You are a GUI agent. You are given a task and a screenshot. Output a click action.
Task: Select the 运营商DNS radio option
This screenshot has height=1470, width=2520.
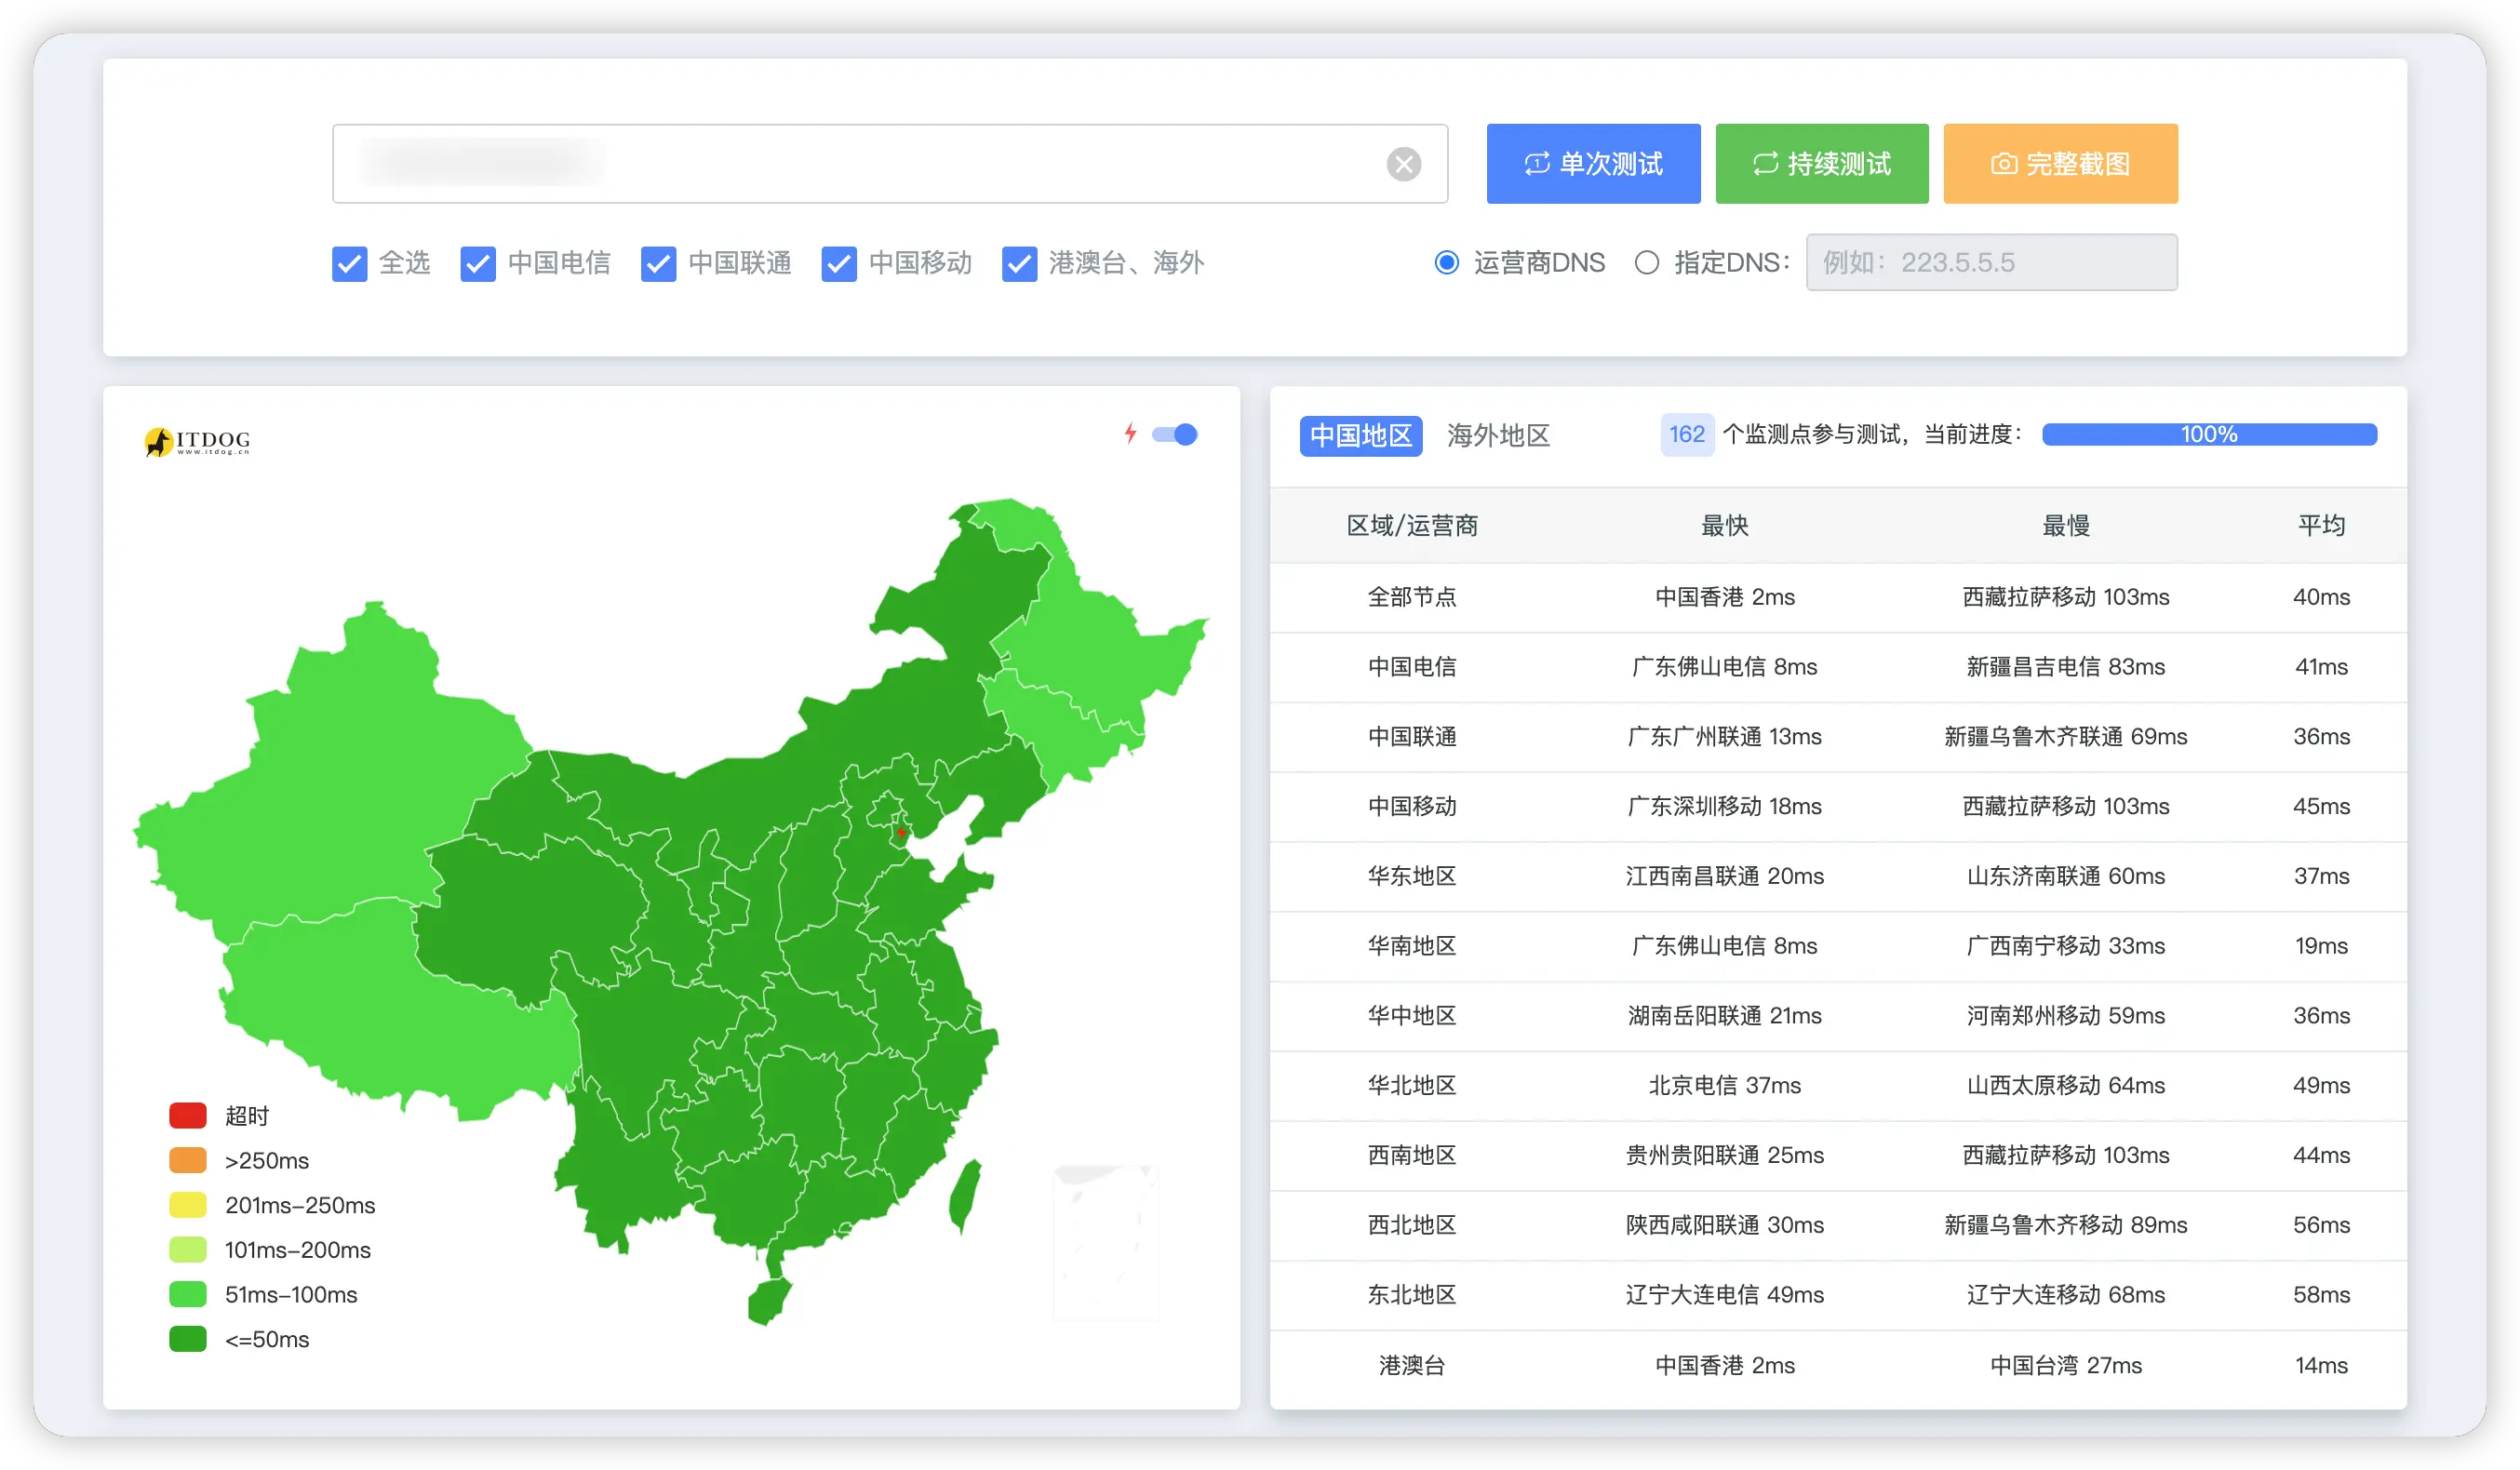coord(1446,263)
